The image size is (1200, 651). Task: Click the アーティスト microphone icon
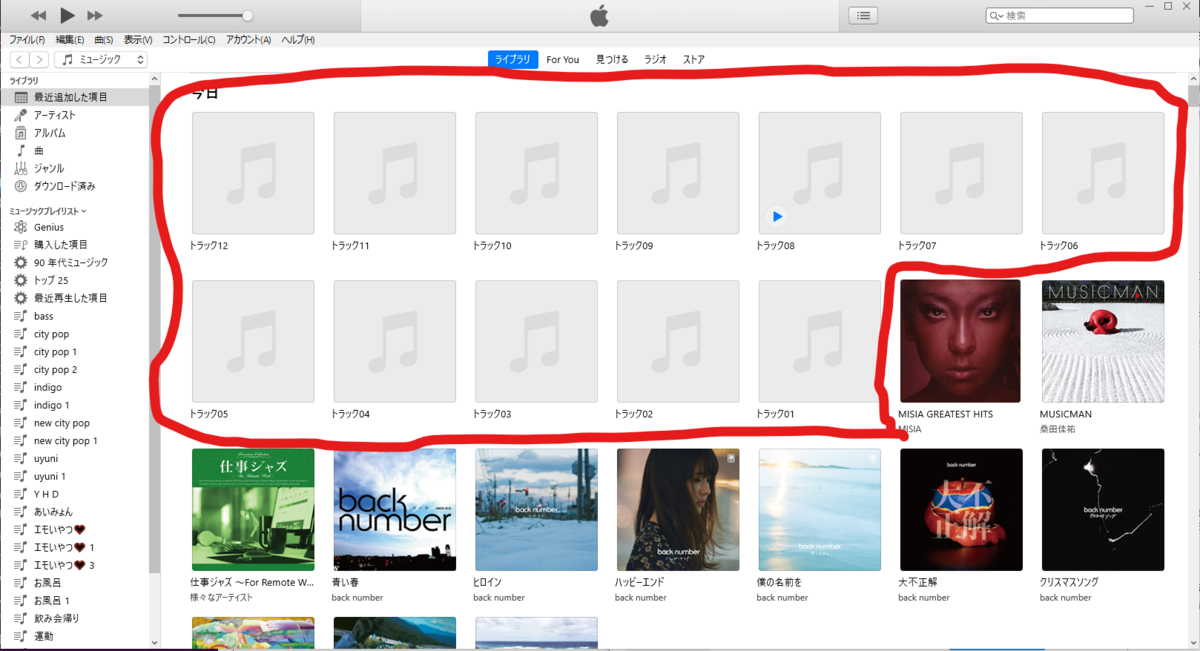click(21, 115)
